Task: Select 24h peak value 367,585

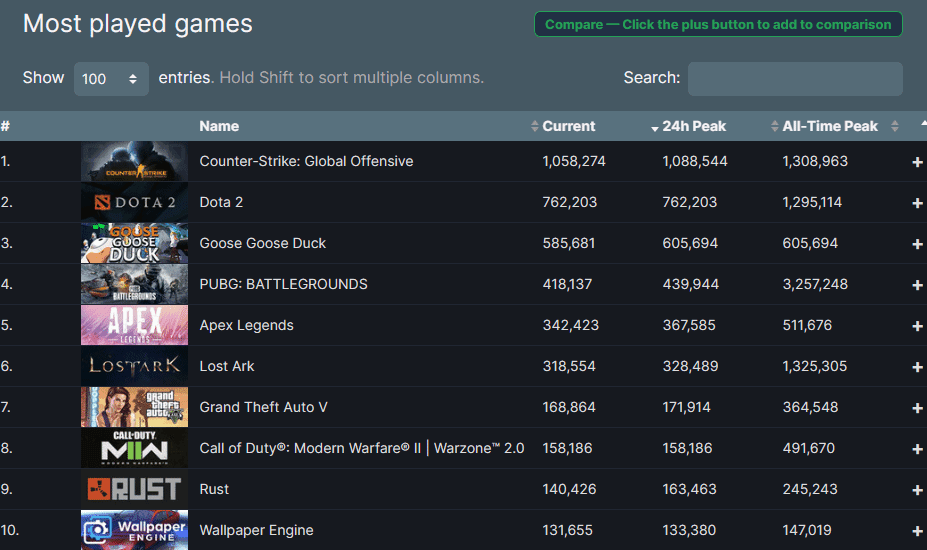Action: point(689,325)
